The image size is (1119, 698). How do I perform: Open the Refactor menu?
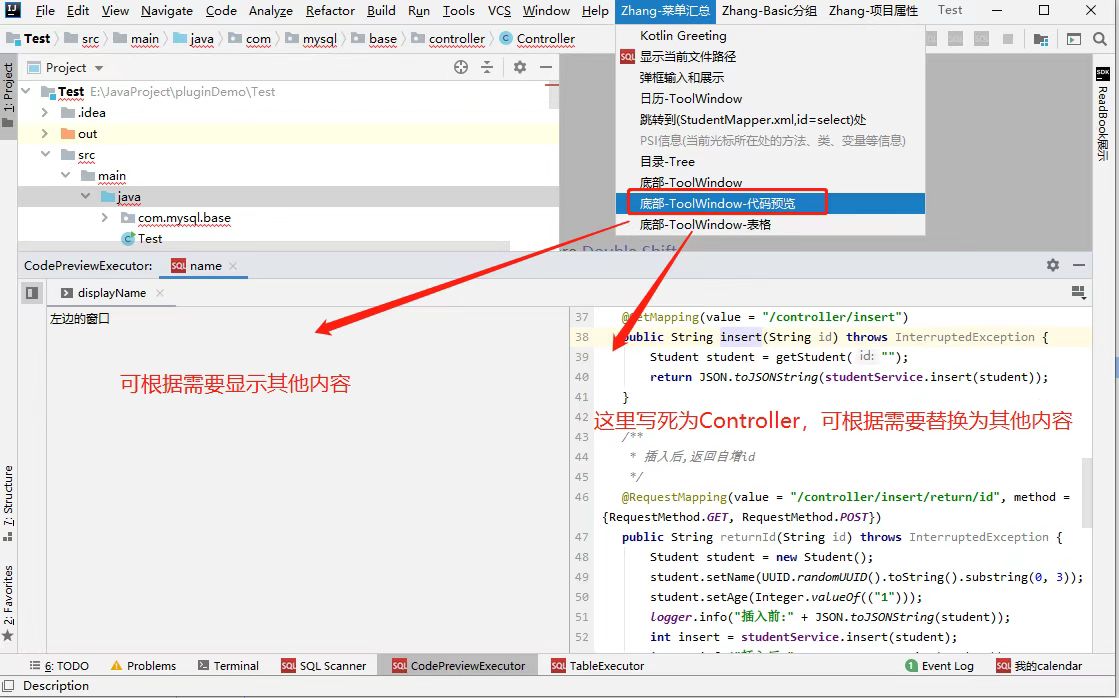pyautogui.click(x=330, y=10)
